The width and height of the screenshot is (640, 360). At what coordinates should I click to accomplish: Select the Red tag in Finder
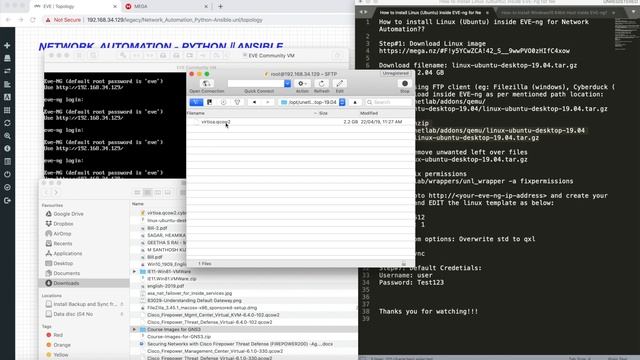[x=55, y=335]
